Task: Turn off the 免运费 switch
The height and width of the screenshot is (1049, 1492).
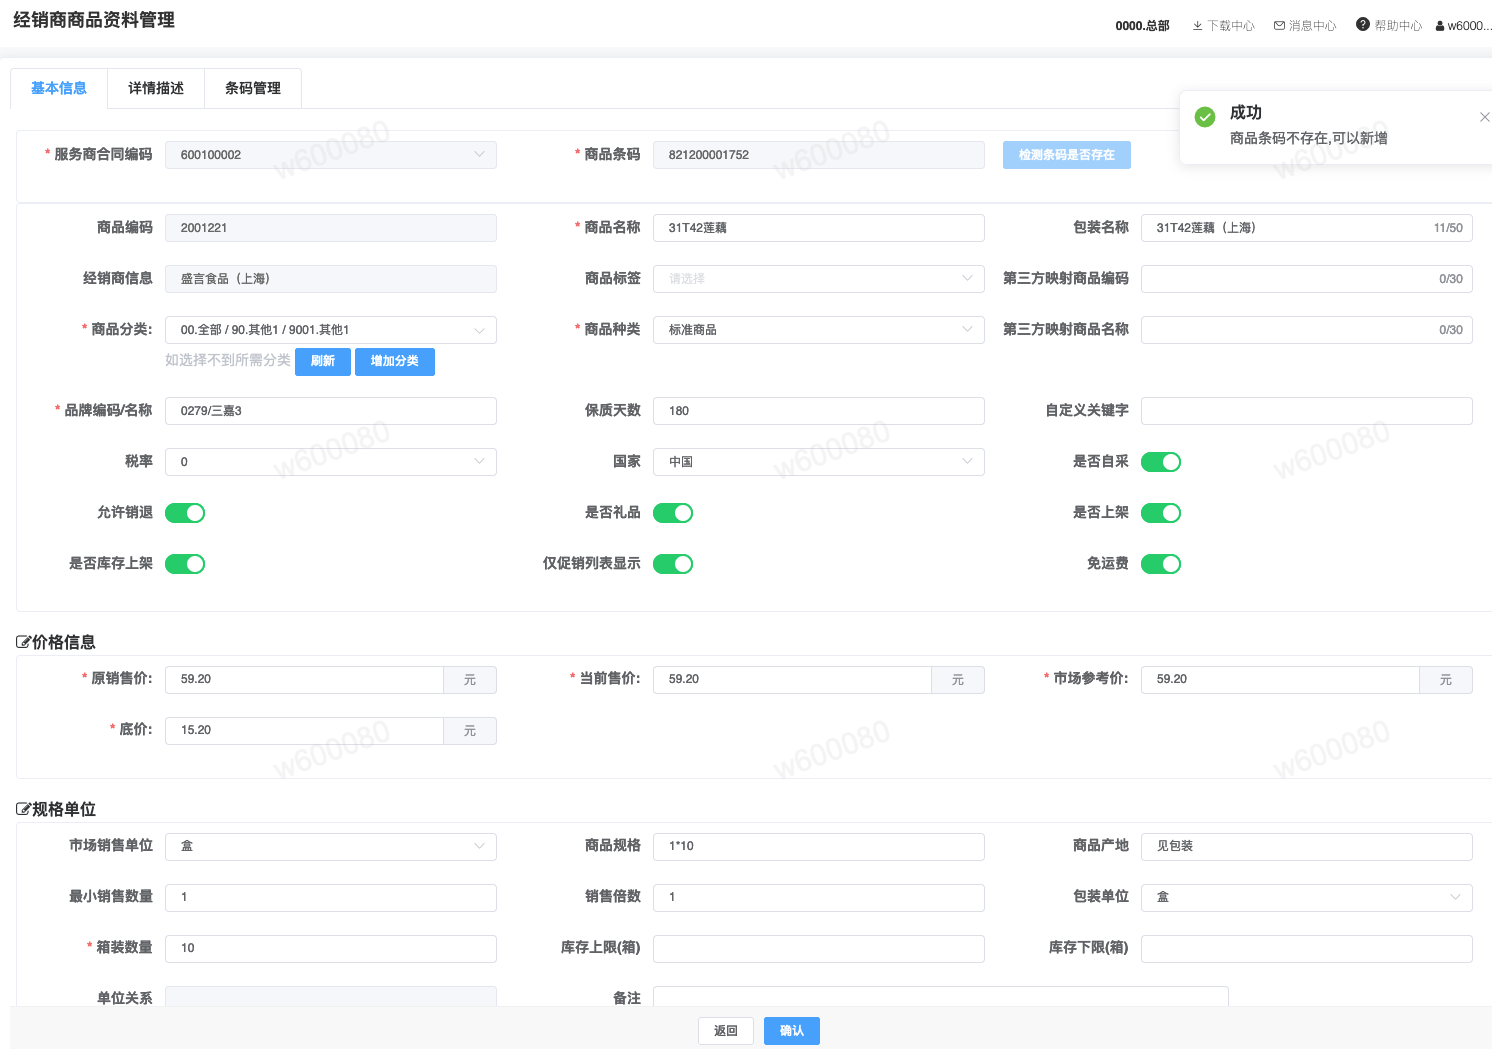Action: click(1160, 564)
